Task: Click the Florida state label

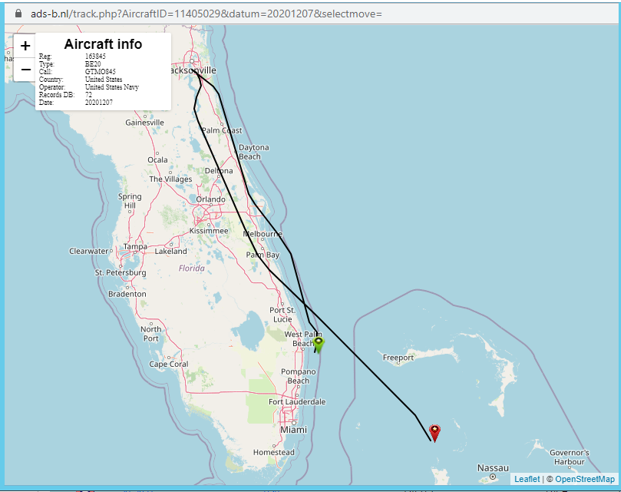Action: pyautogui.click(x=192, y=268)
